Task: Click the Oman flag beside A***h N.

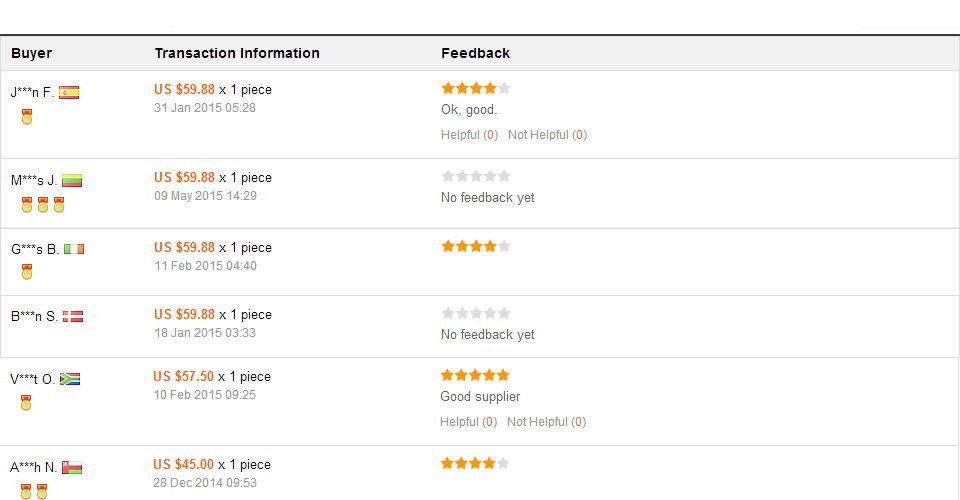Action: point(72,467)
